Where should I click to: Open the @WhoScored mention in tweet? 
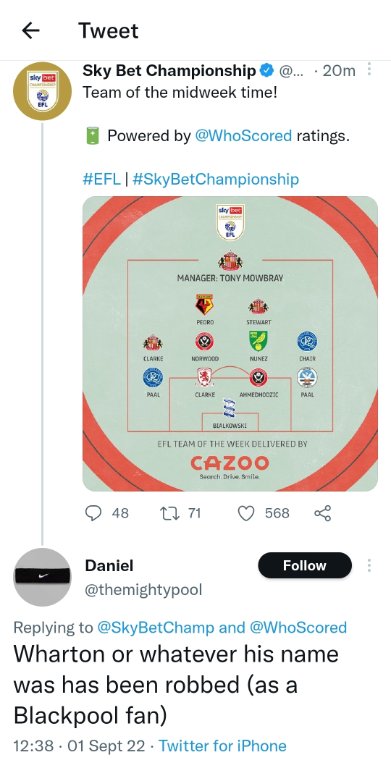243,135
